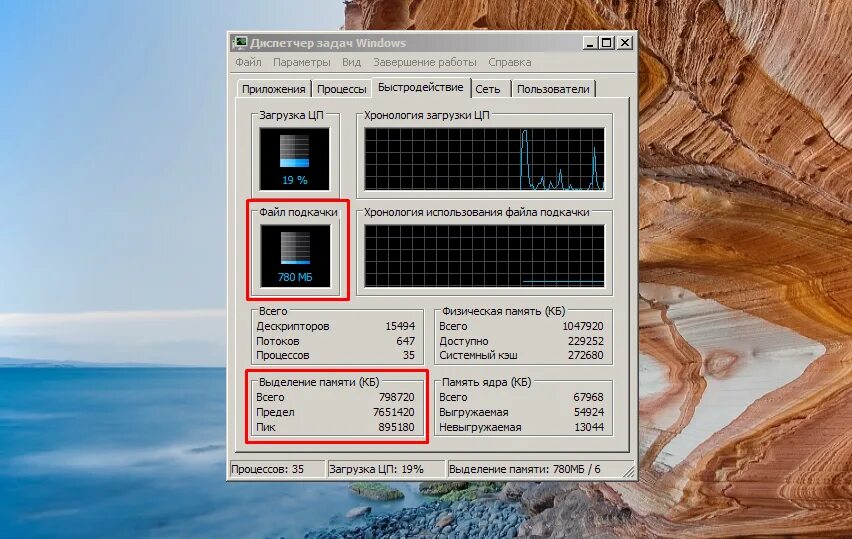
Task: Open the Пользователи tab
Action: [553, 89]
